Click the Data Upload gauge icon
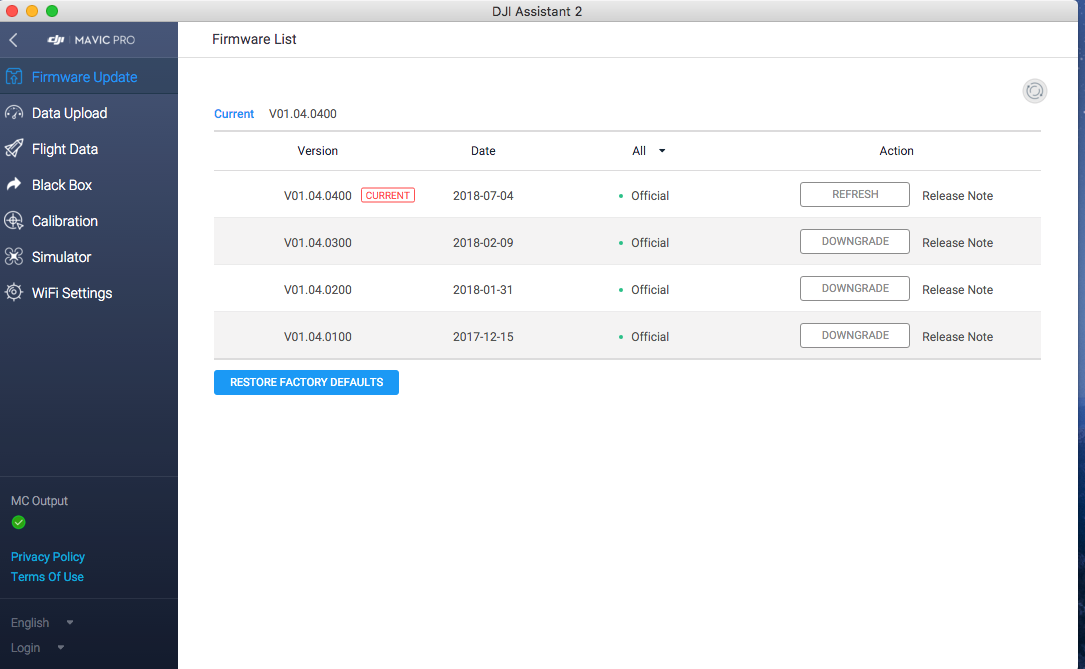 [x=14, y=113]
